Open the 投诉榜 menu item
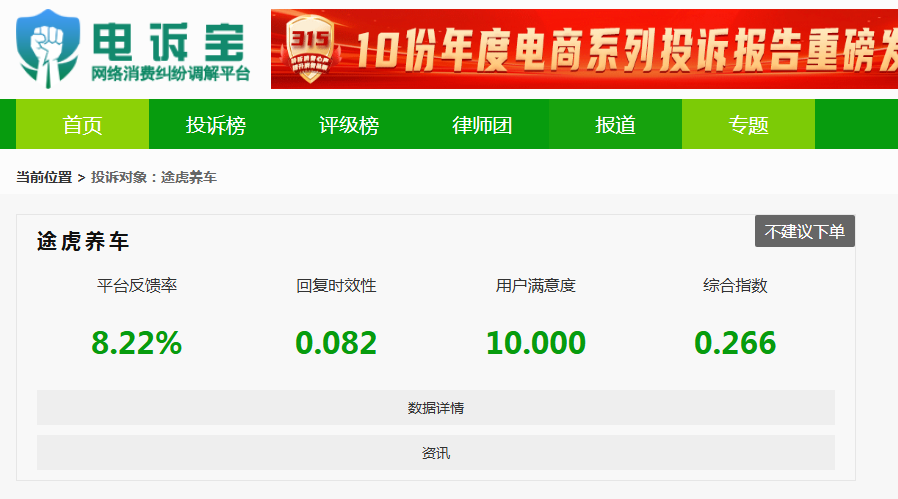The width and height of the screenshot is (898, 499). [215, 124]
